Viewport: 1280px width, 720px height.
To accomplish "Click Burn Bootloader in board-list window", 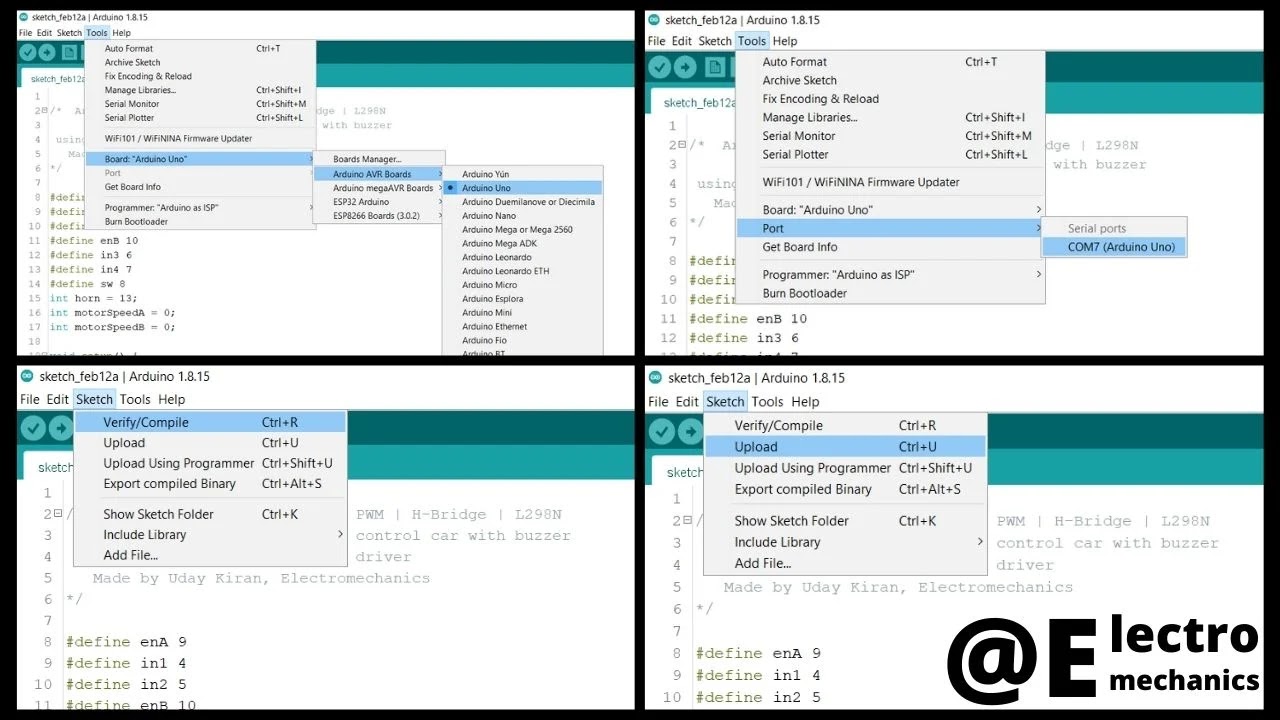I will pyautogui.click(x=136, y=222).
